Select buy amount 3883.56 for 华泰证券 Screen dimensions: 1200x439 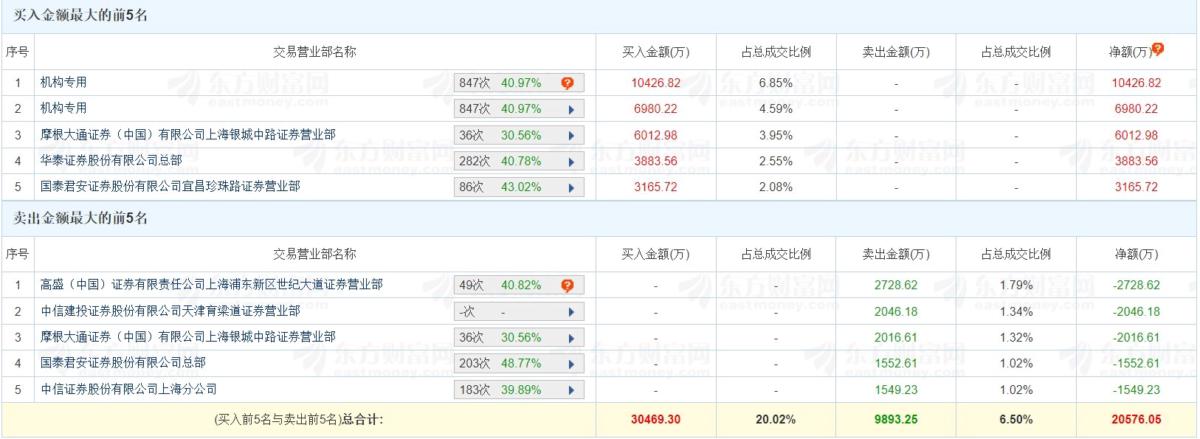pyautogui.click(x=656, y=160)
